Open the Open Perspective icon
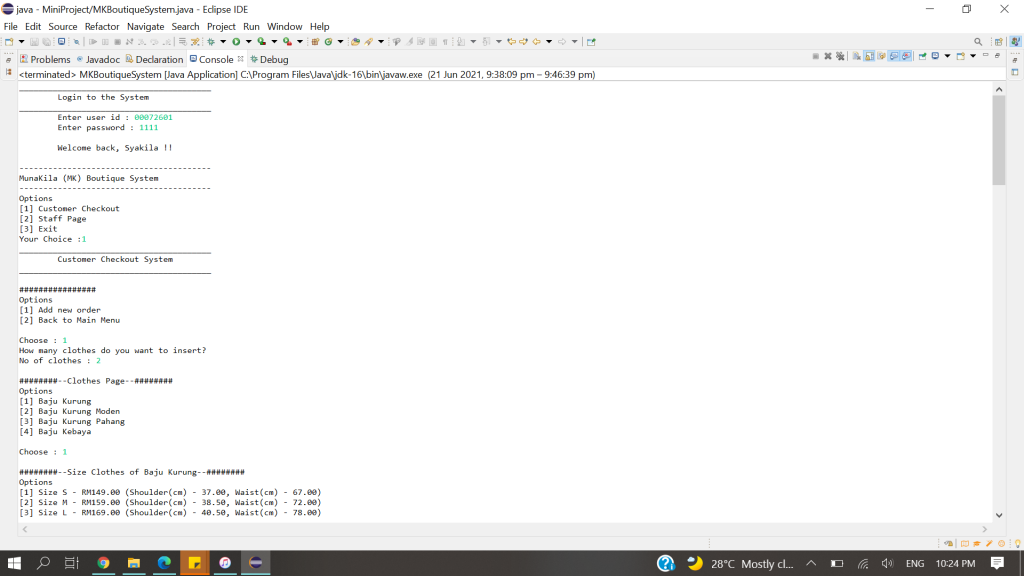The image size is (1024, 576). [998, 42]
